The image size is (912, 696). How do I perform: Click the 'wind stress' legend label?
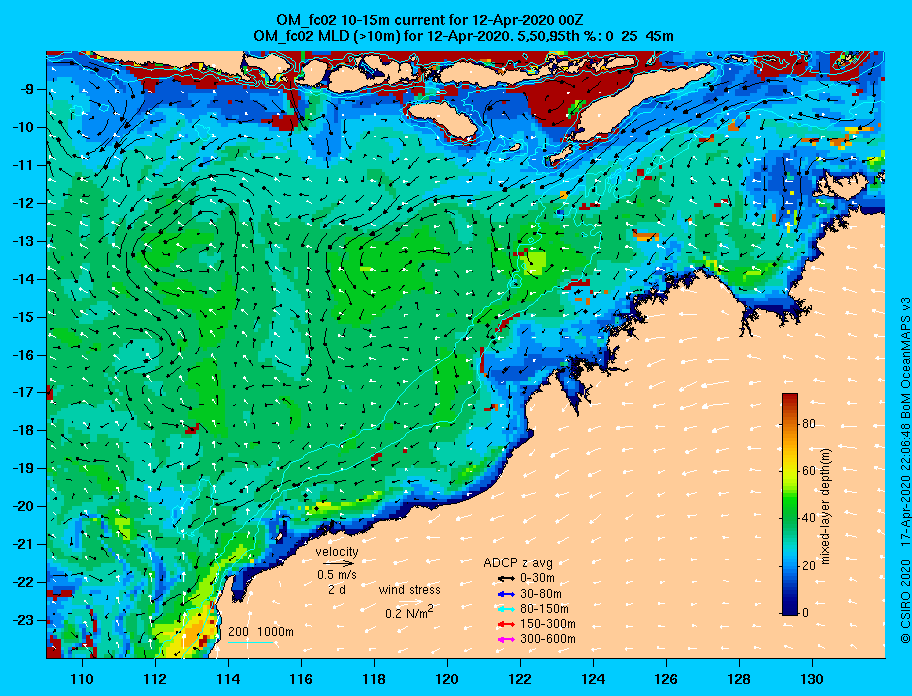pyautogui.click(x=409, y=590)
